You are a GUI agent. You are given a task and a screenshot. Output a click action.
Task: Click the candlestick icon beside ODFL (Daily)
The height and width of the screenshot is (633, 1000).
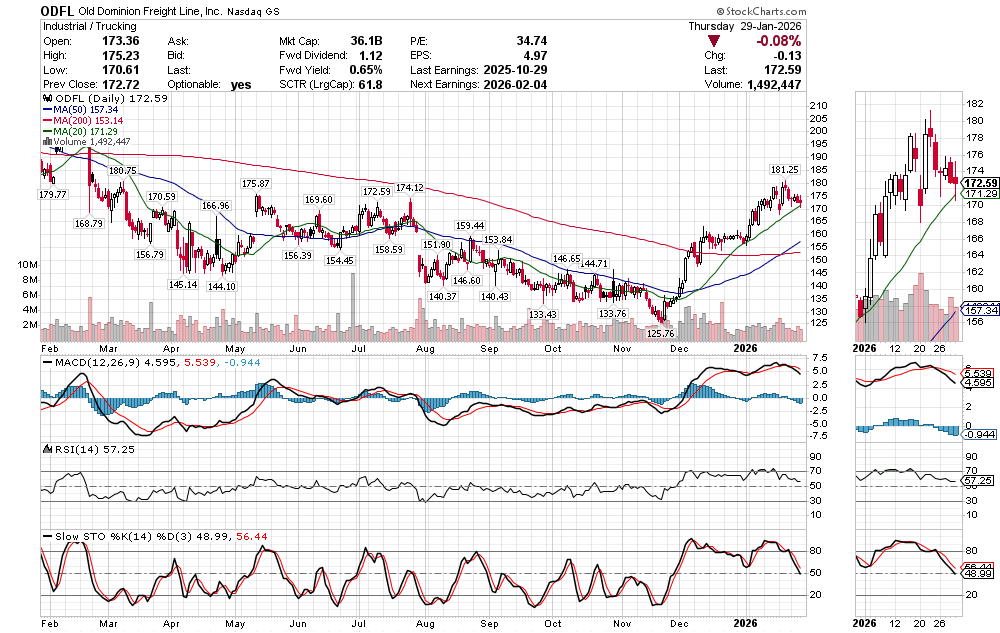tap(44, 101)
